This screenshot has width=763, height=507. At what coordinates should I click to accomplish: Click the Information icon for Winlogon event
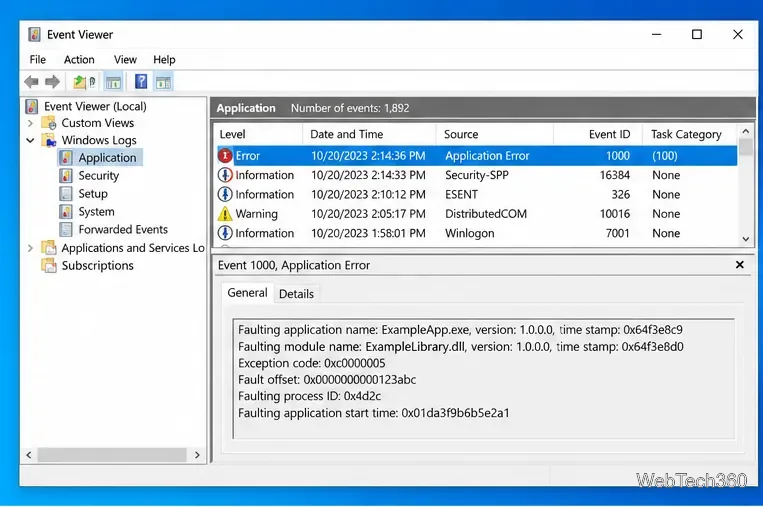pos(225,234)
